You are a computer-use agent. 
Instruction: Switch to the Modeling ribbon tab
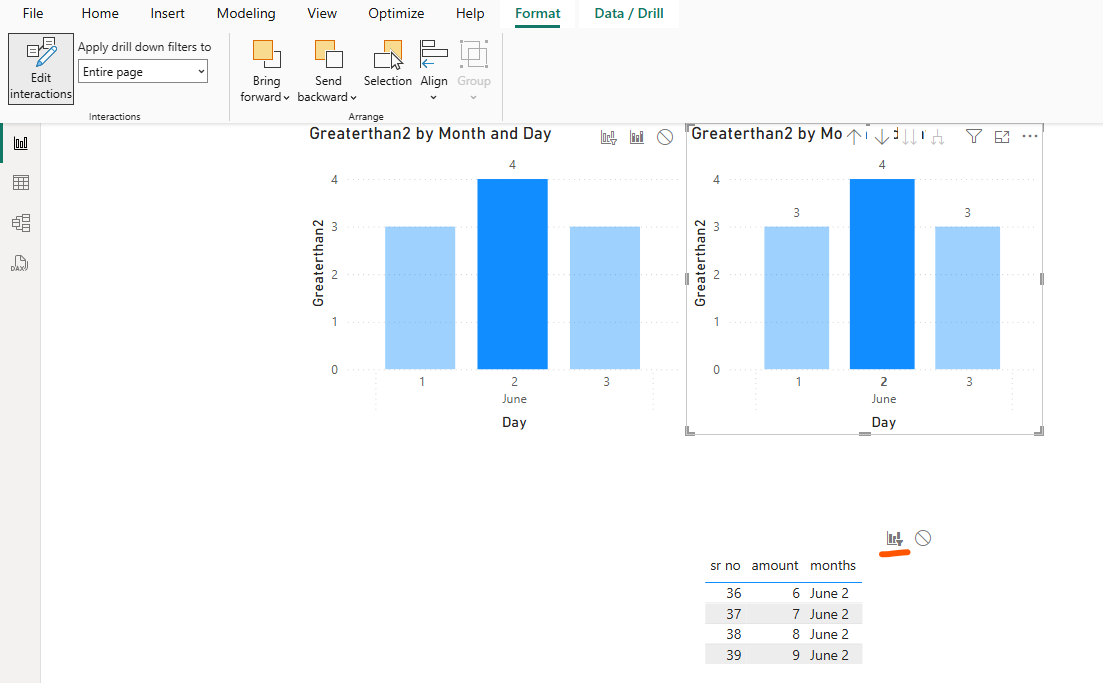246,13
